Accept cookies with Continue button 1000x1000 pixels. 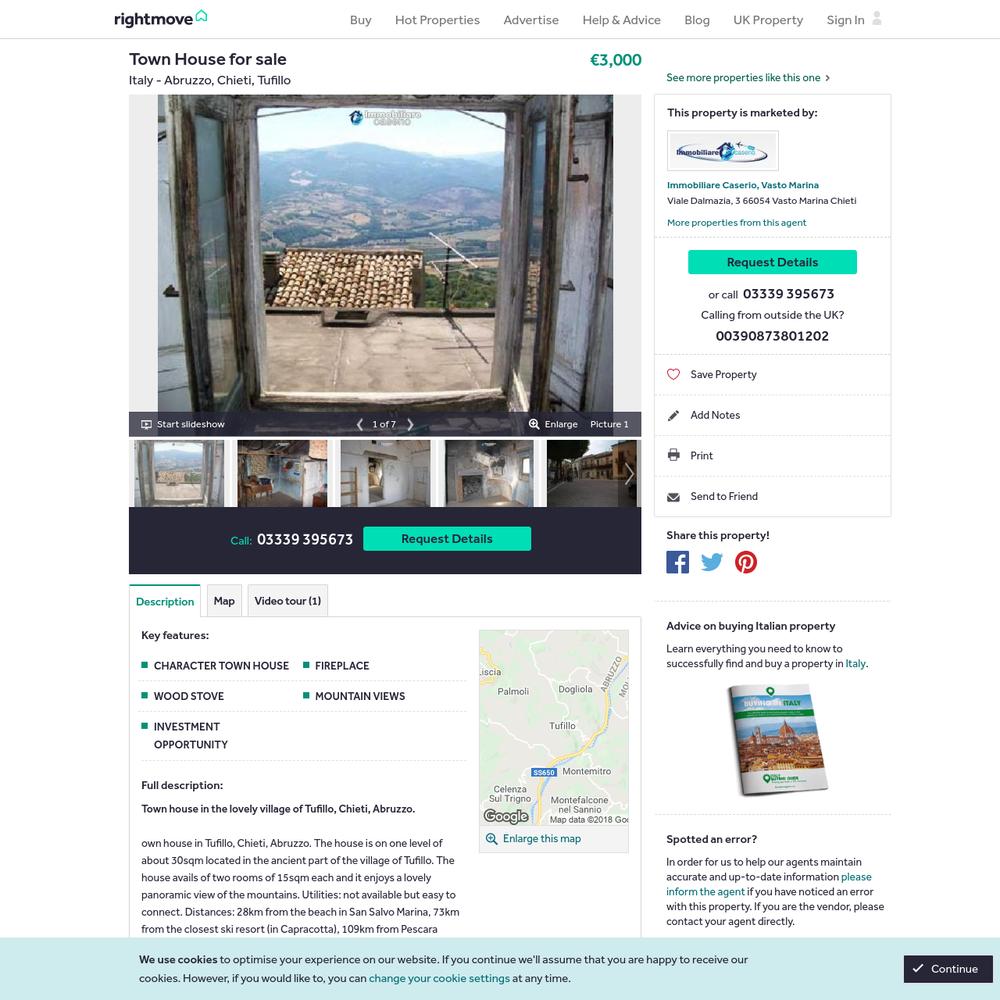[948, 969]
